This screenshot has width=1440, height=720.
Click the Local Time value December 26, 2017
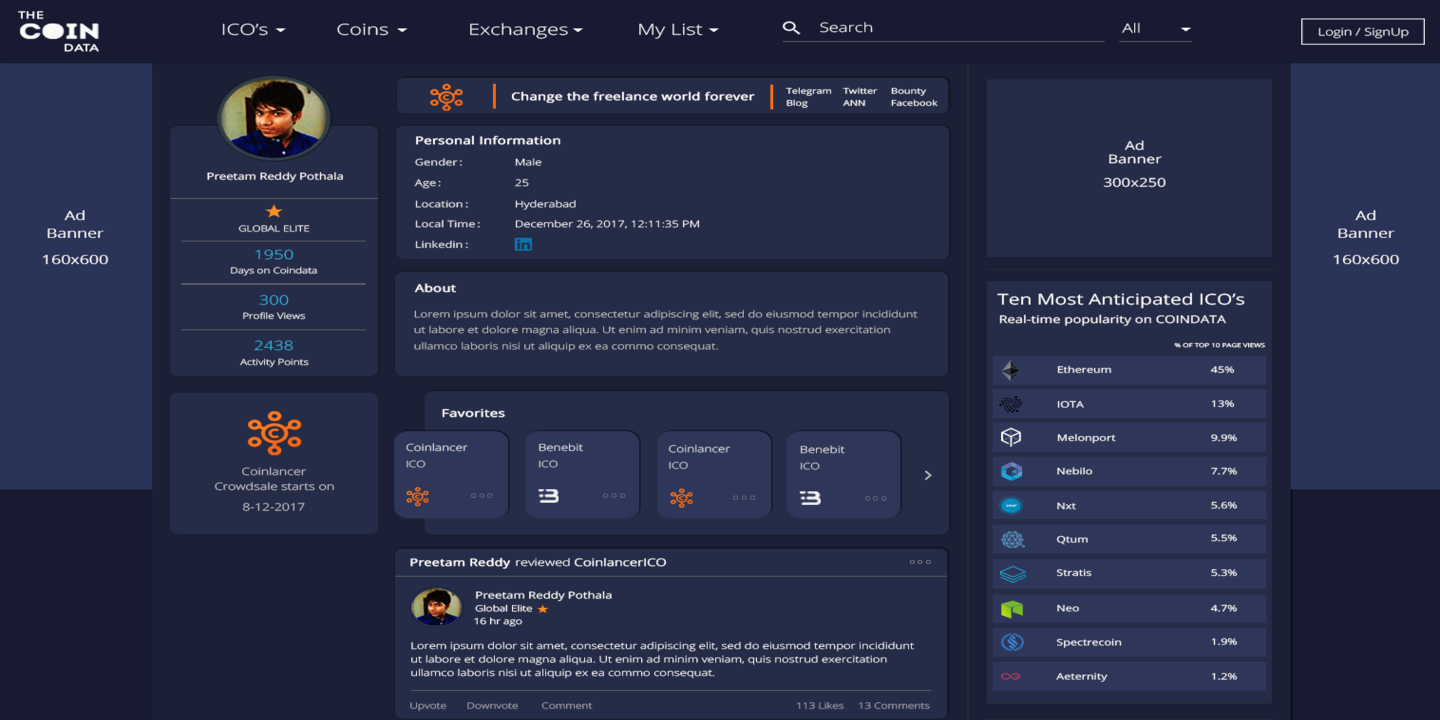point(607,224)
